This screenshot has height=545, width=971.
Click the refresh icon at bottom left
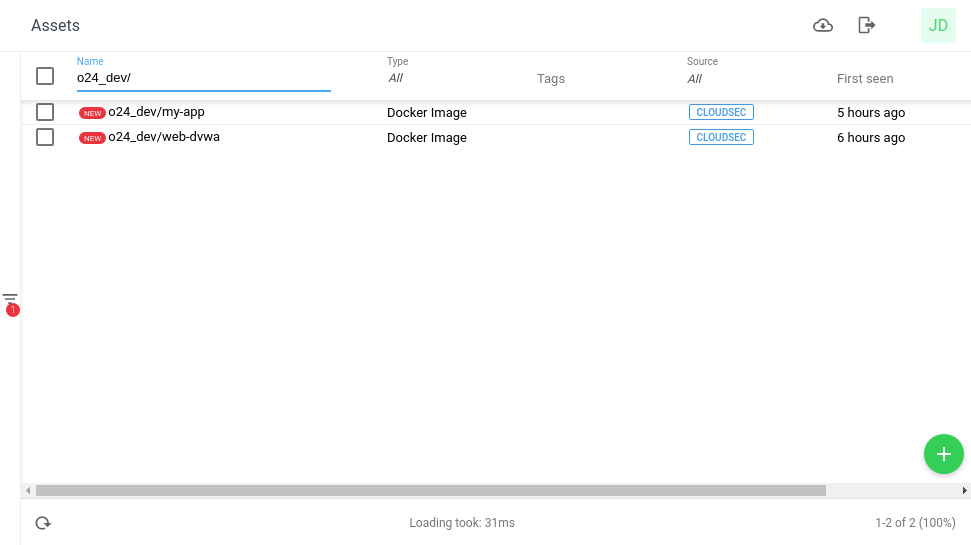pos(43,523)
